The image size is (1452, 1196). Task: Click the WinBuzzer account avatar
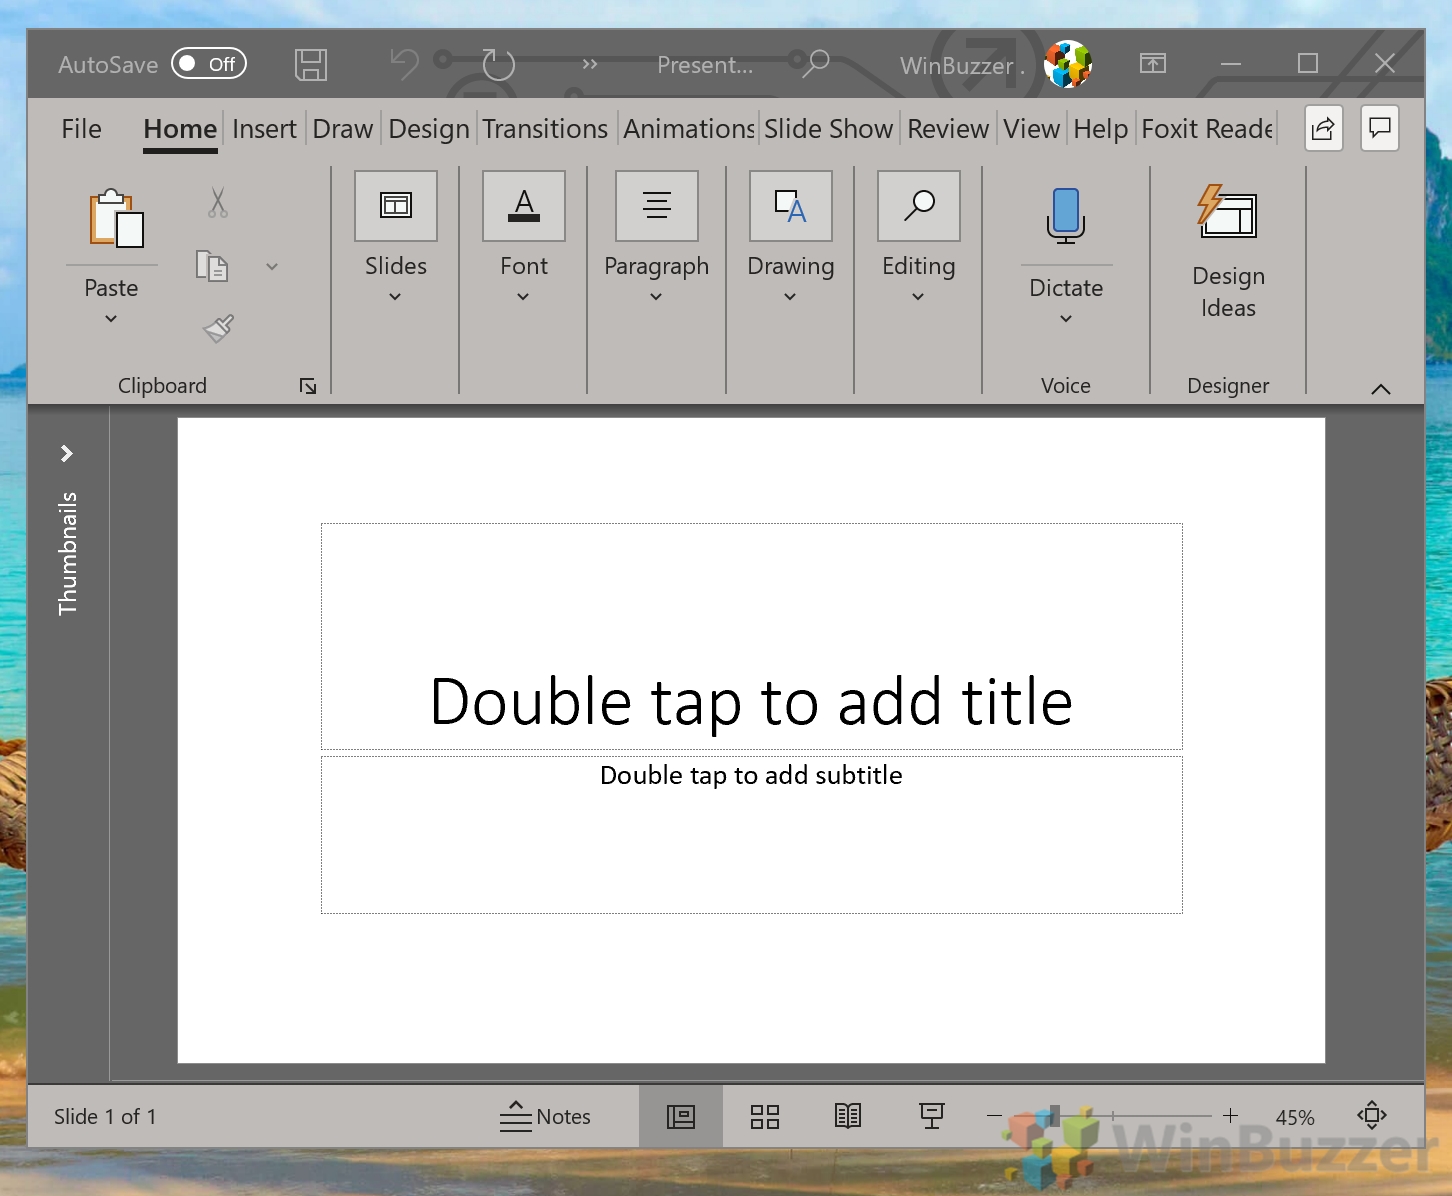click(1068, 65)
